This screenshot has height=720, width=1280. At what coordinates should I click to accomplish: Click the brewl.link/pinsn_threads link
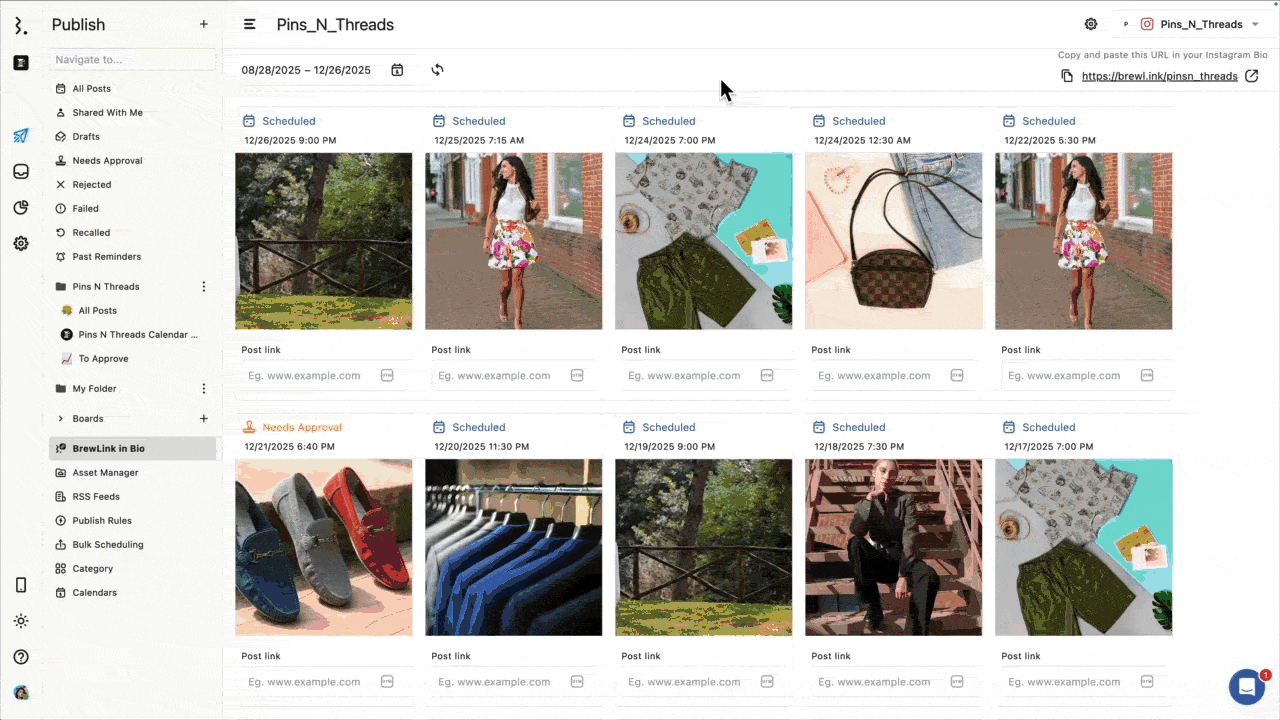coord(1159,76)
